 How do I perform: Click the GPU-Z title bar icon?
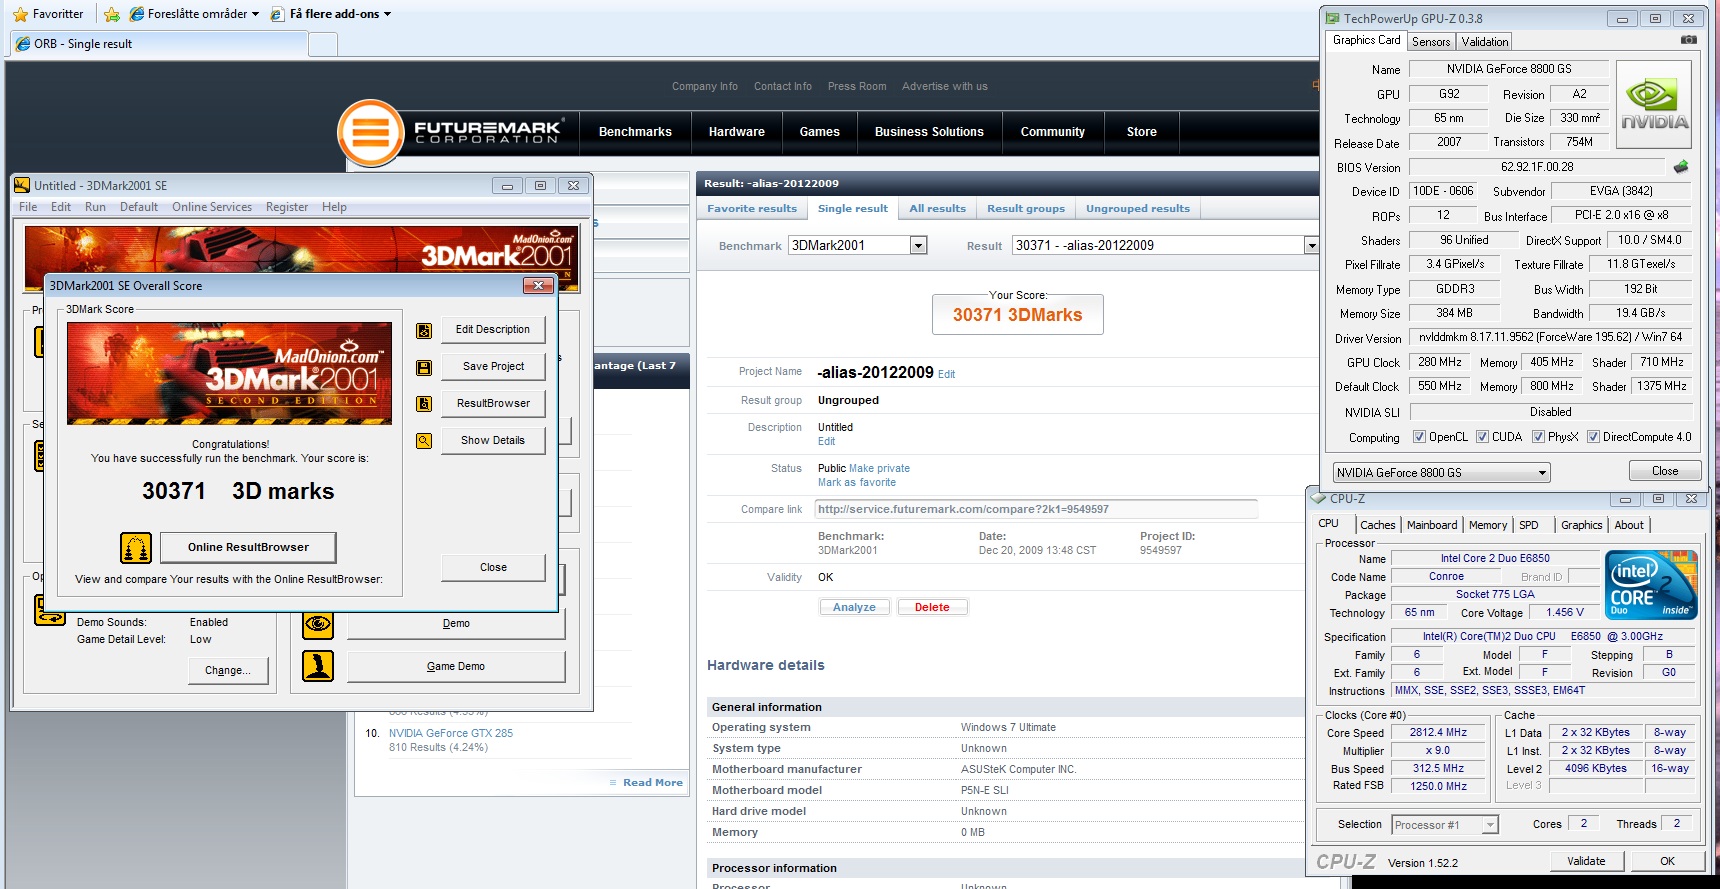pos(1332,18)
